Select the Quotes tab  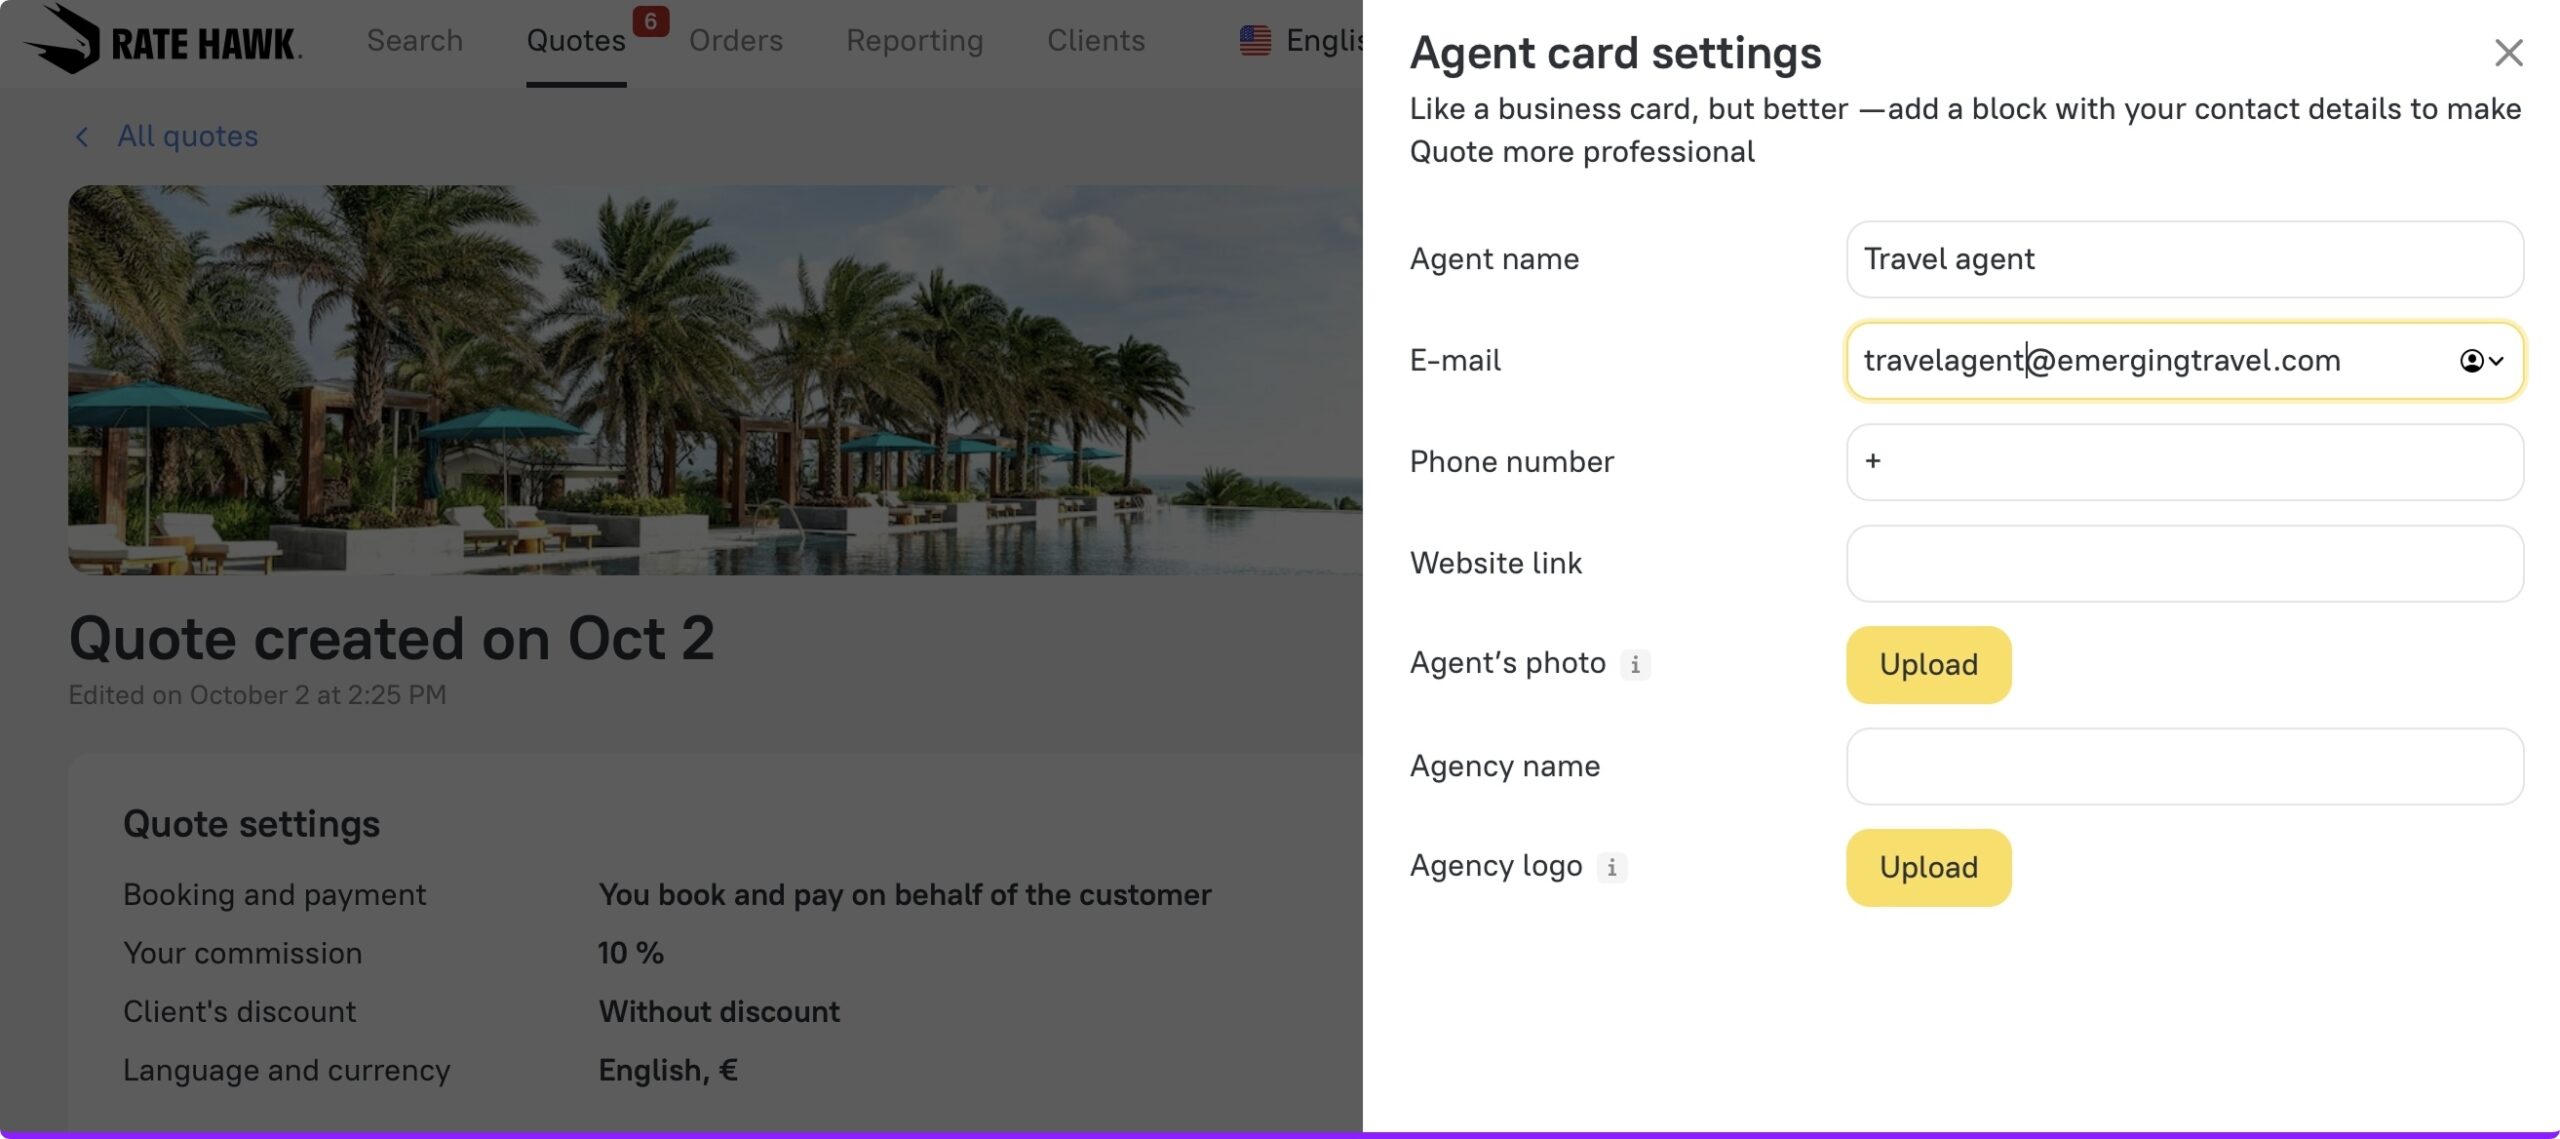pos(576,41)
